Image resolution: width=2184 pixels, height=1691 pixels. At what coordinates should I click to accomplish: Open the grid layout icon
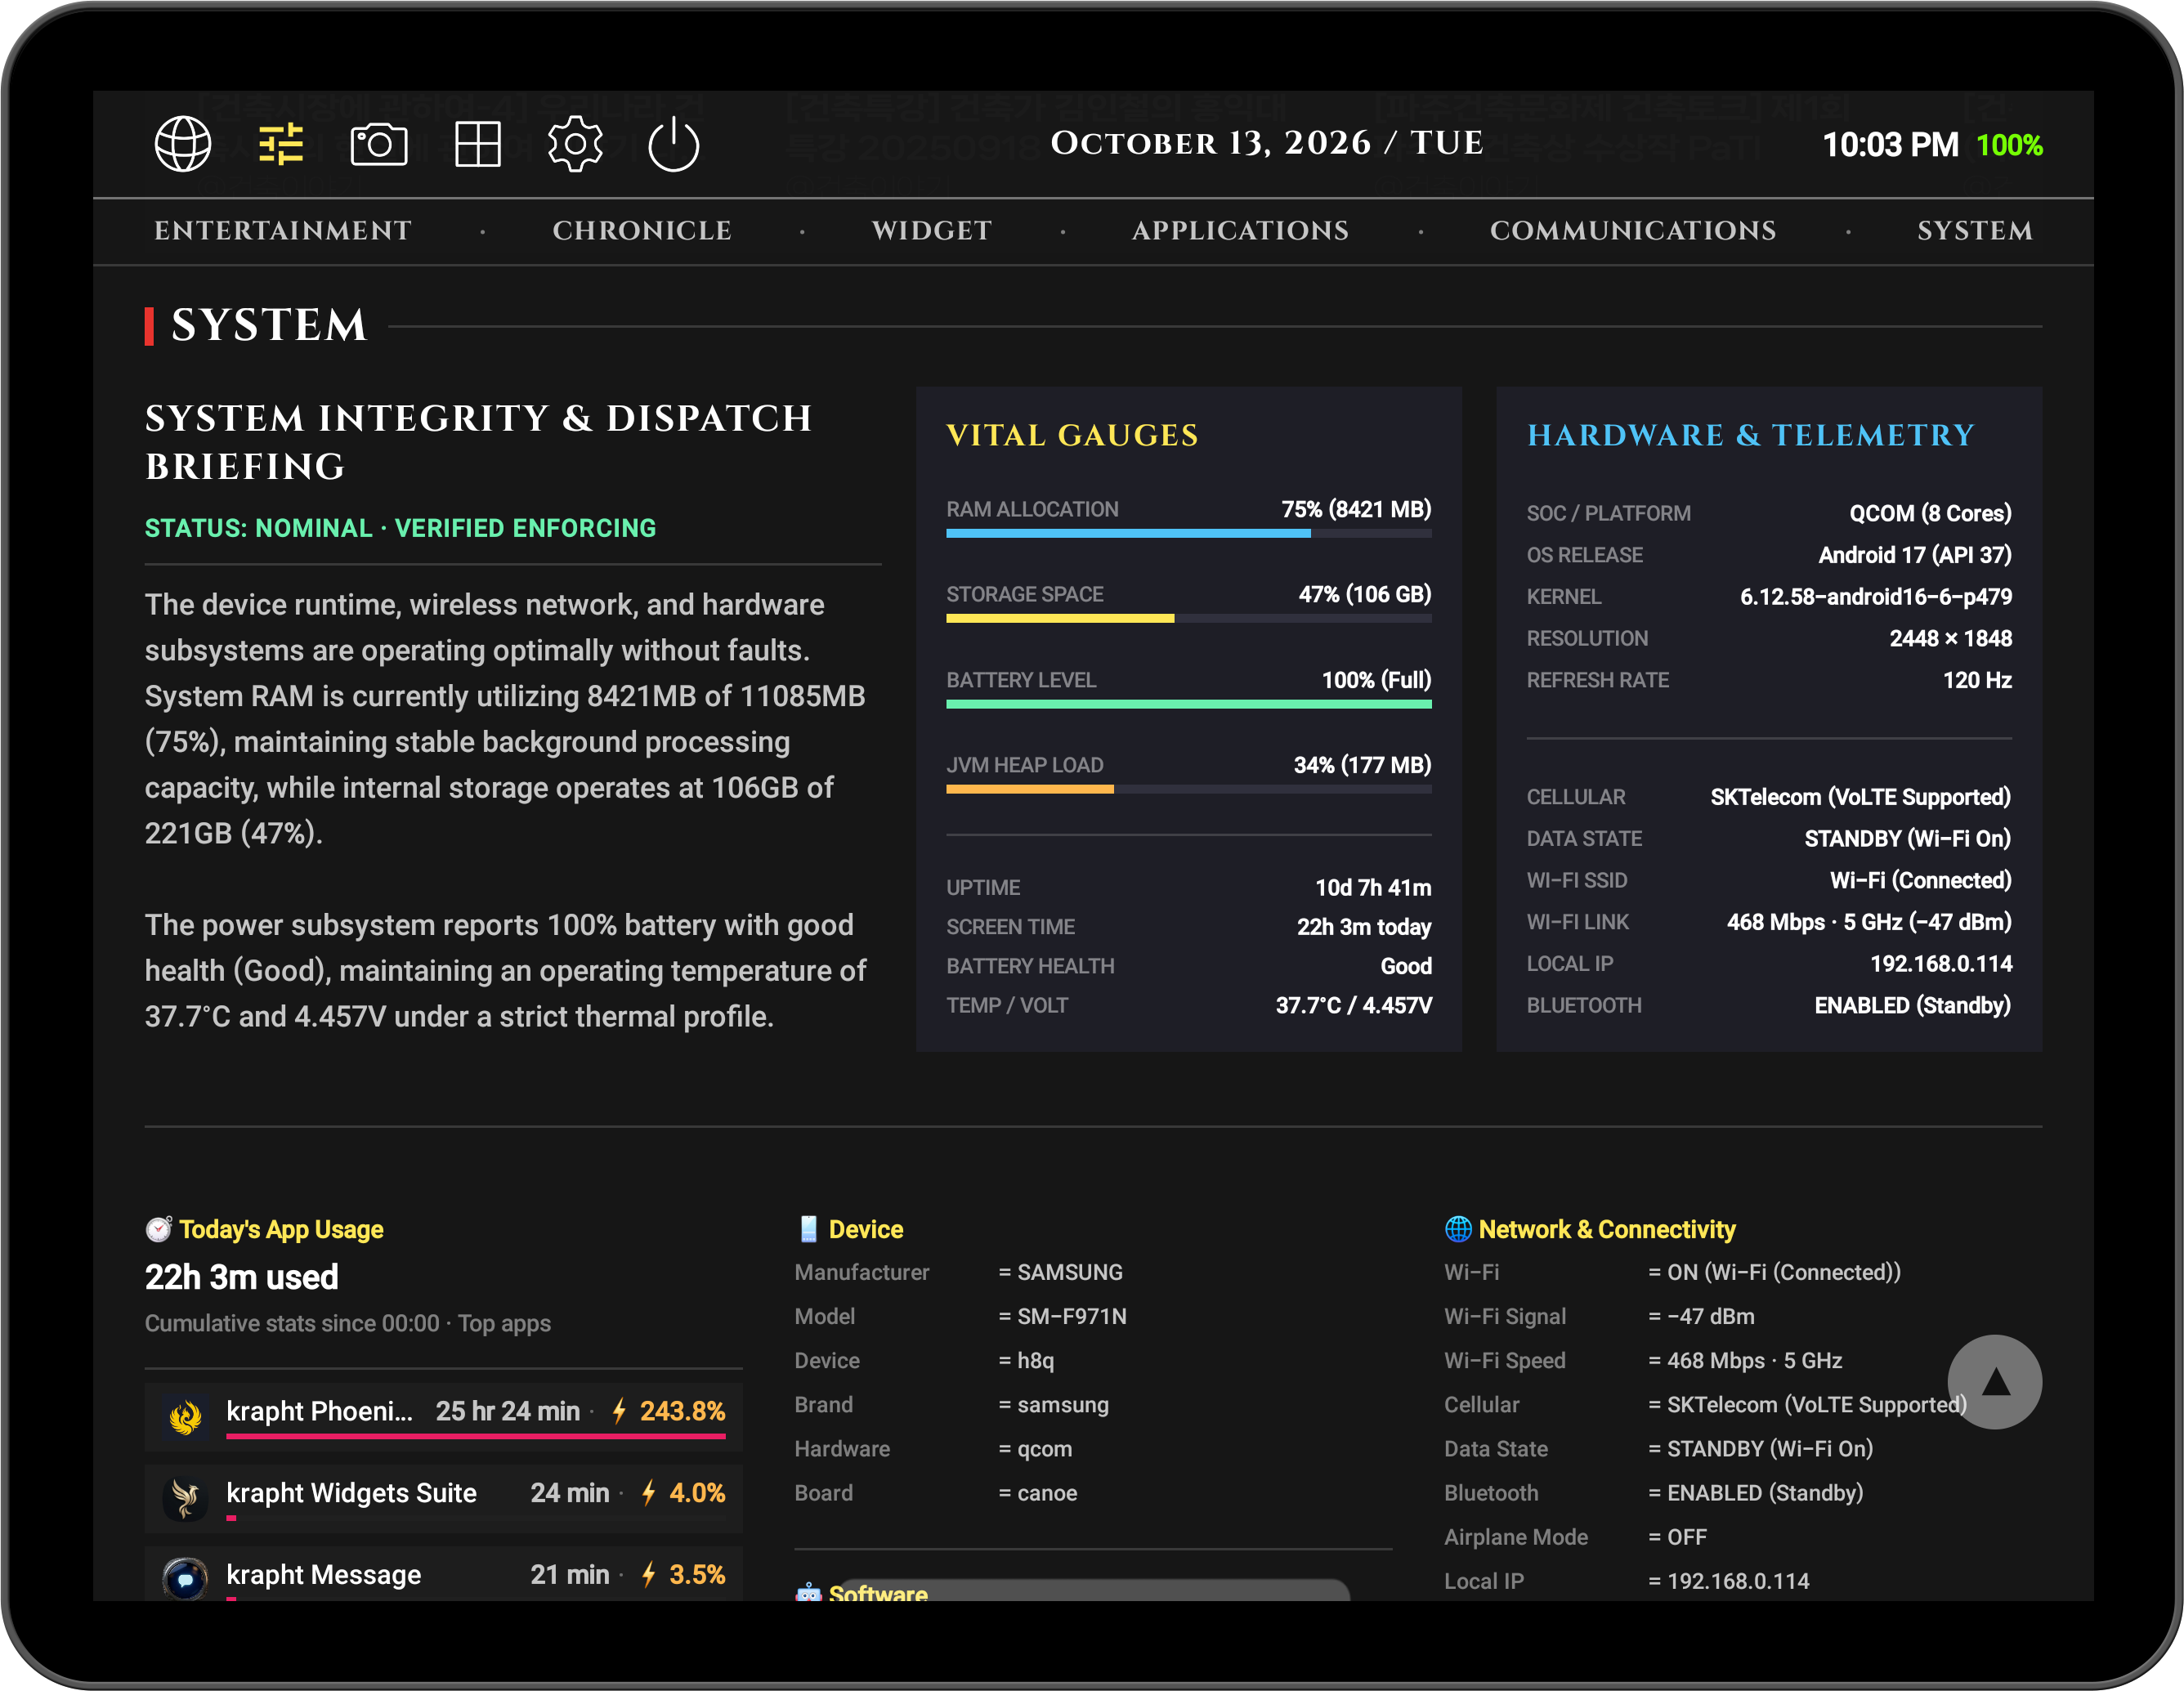(478, 145)
